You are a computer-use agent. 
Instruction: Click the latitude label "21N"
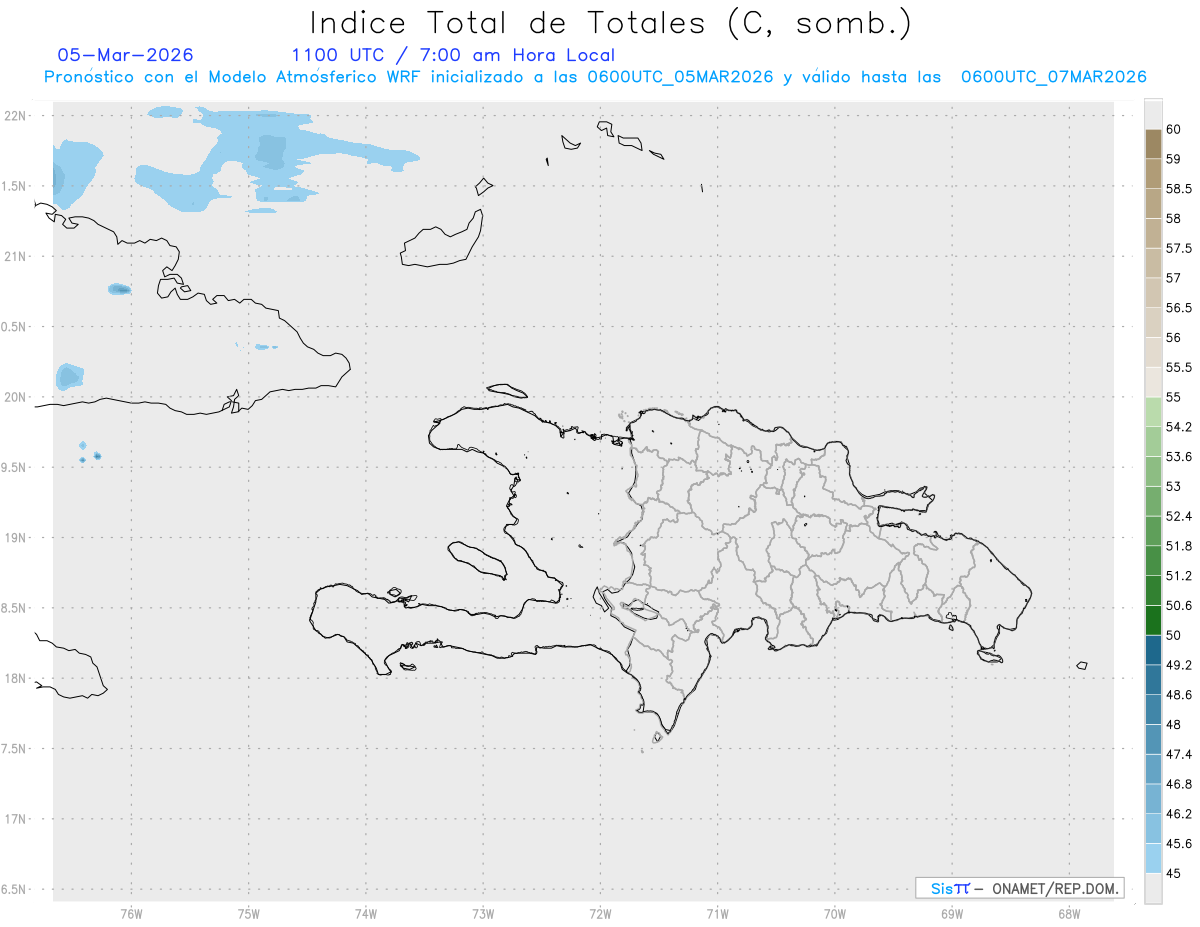[x=17, y=256]
